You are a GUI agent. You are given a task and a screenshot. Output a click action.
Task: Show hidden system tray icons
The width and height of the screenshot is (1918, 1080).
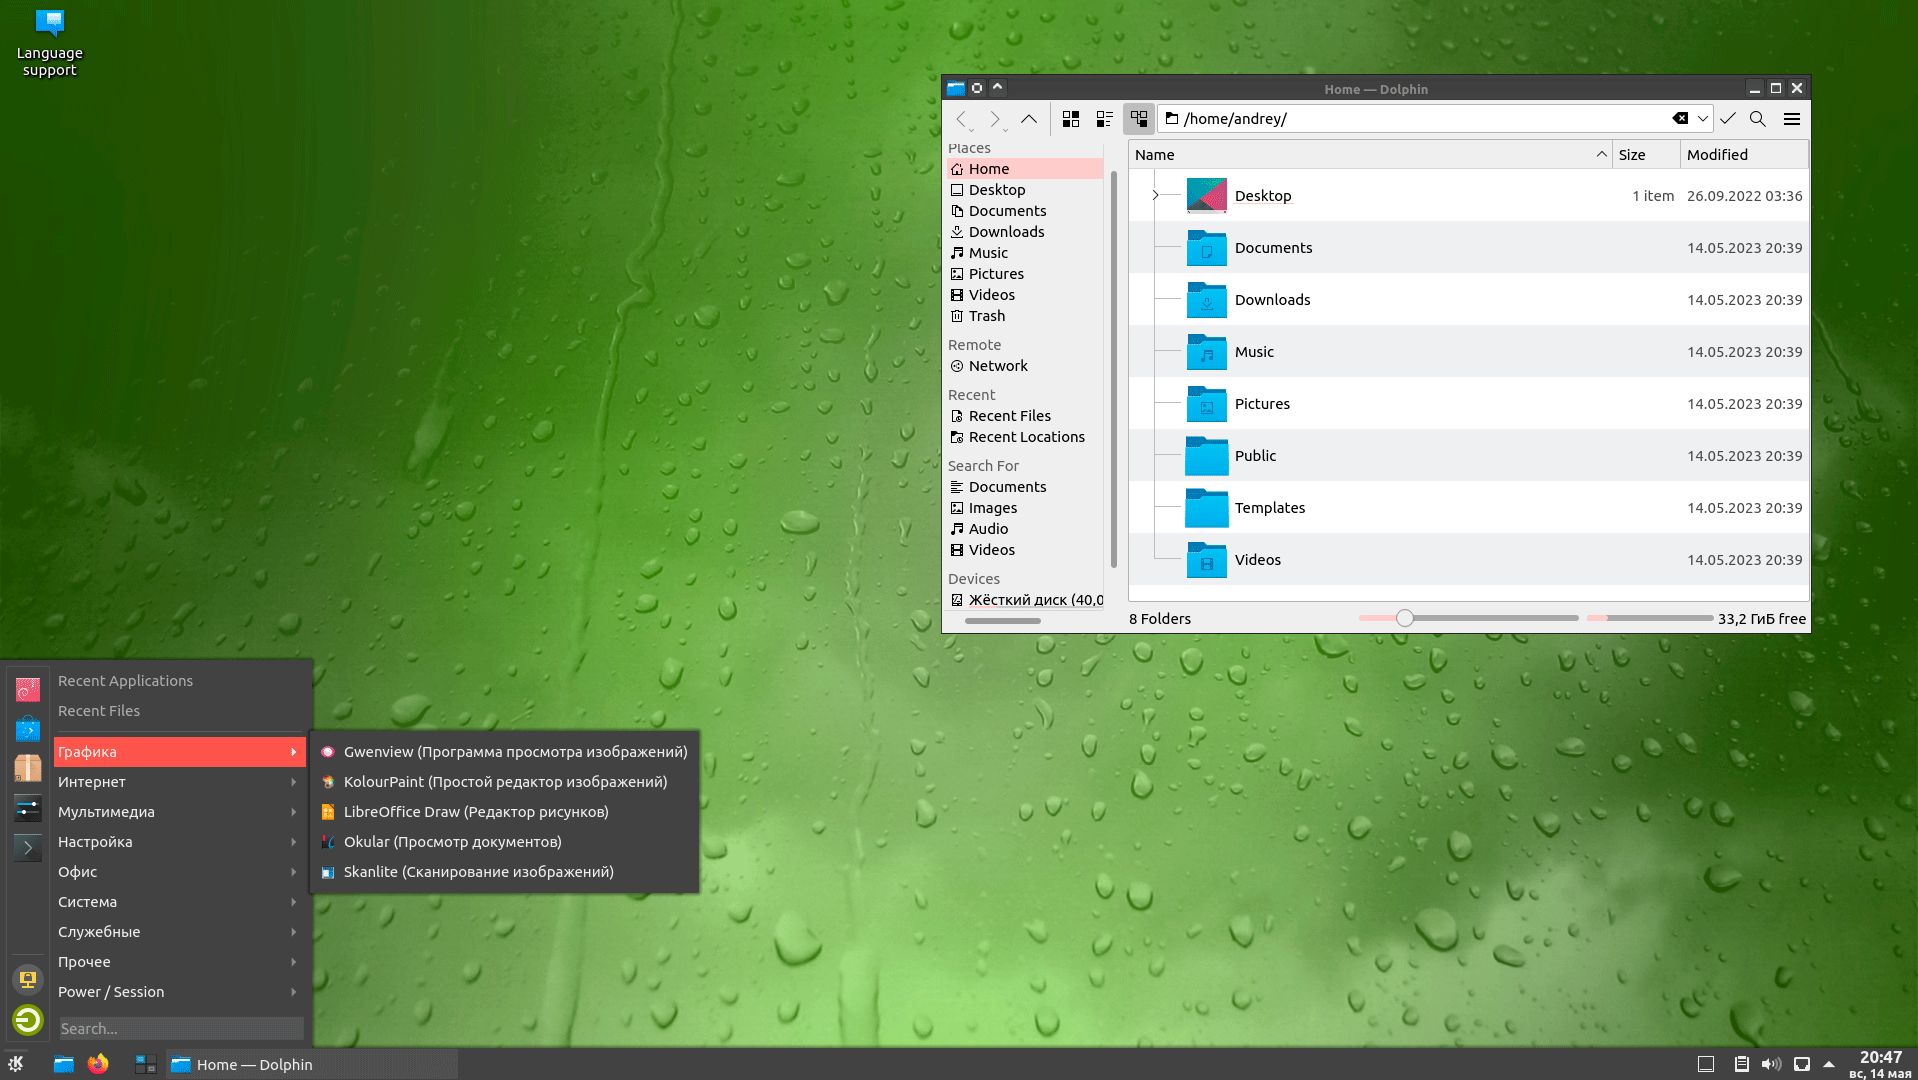click(1829, 1064)
